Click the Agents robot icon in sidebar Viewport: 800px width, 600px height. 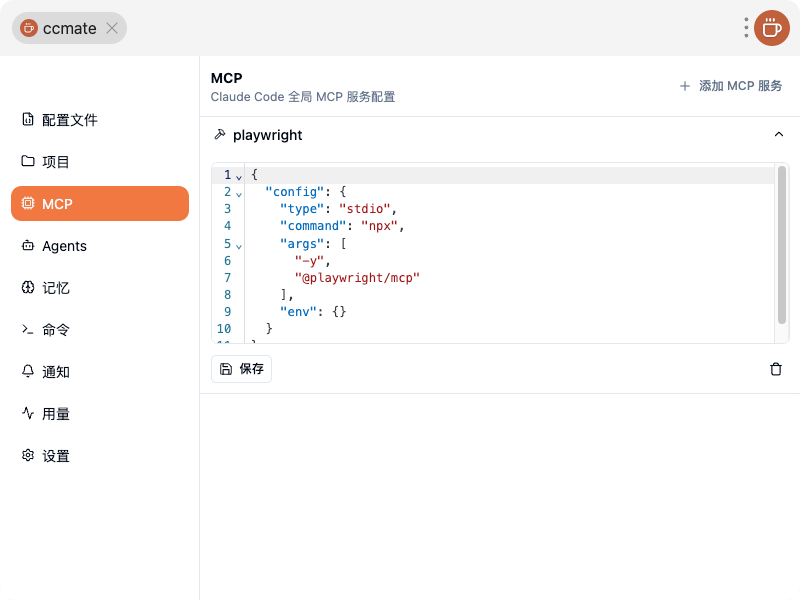pyautogui.click(x=28, y=246)
